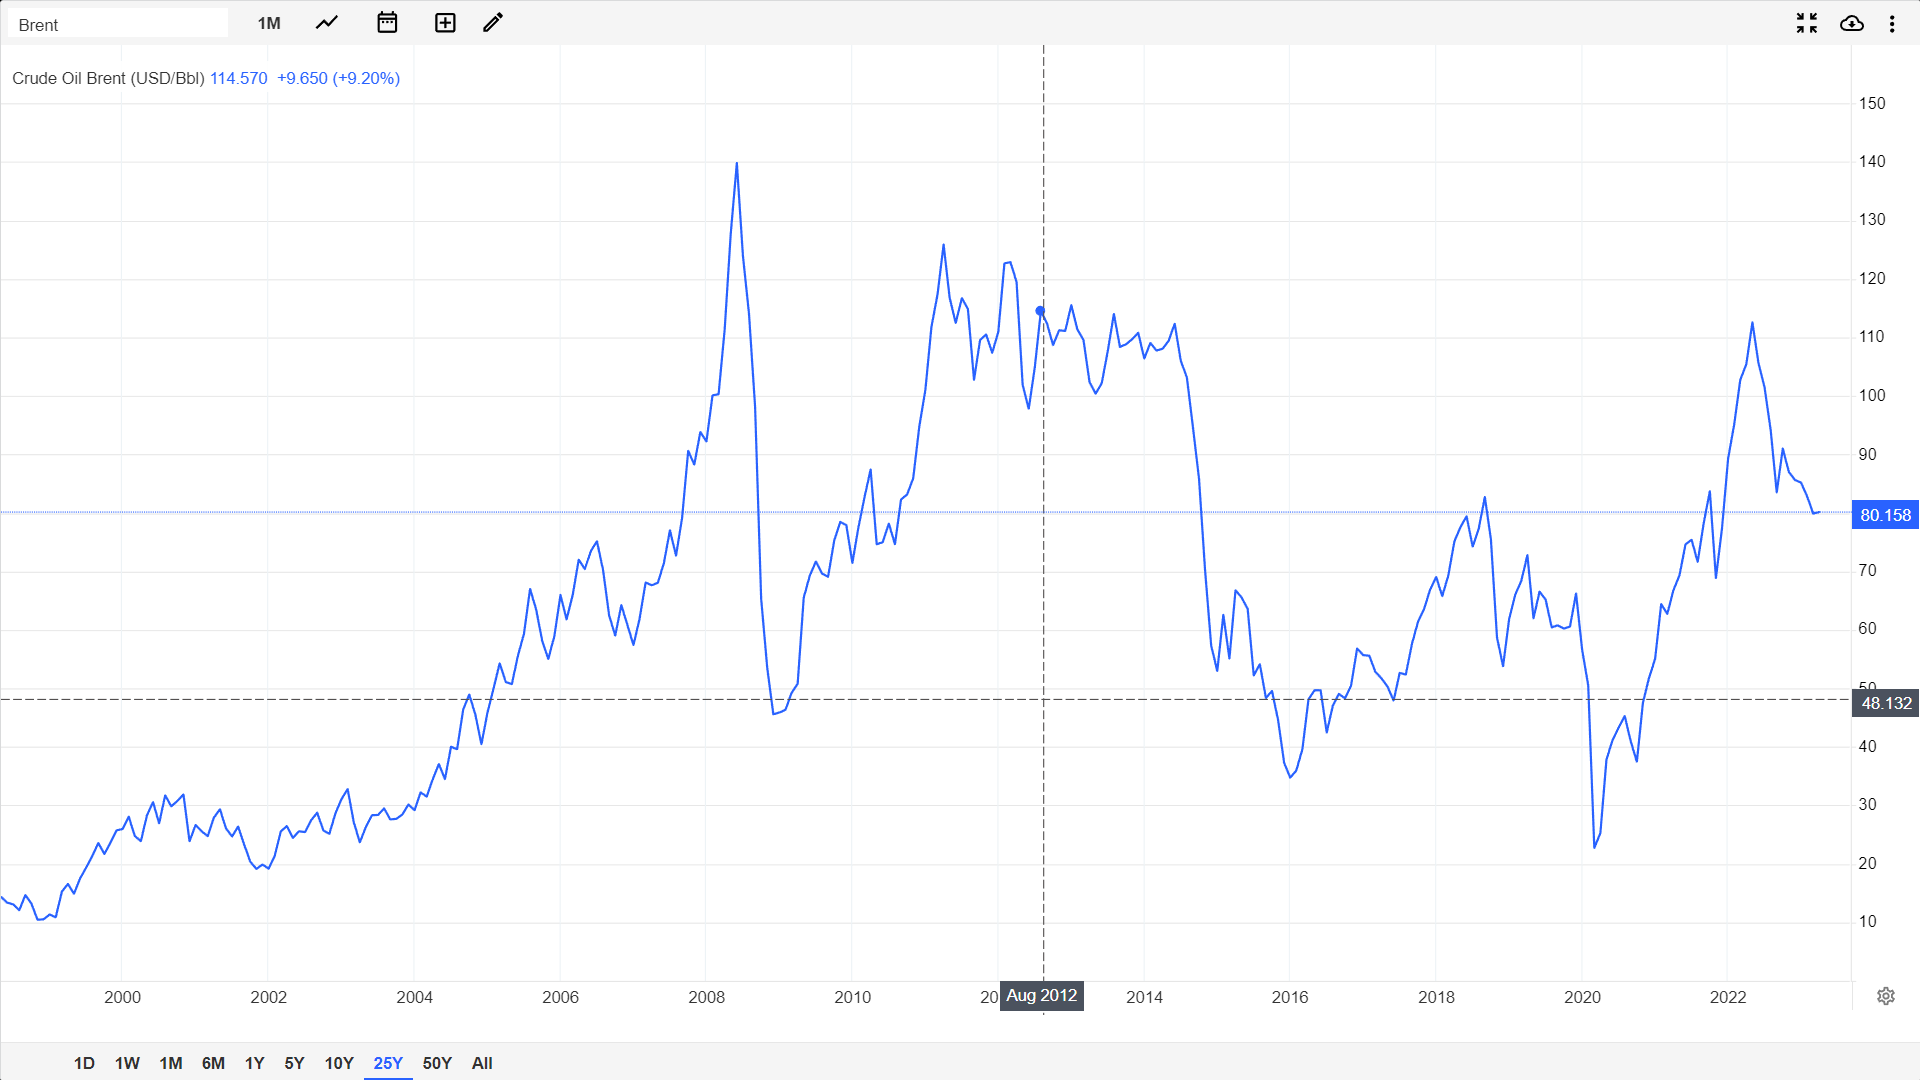Open the calendar date range icon

coord(387,23)
